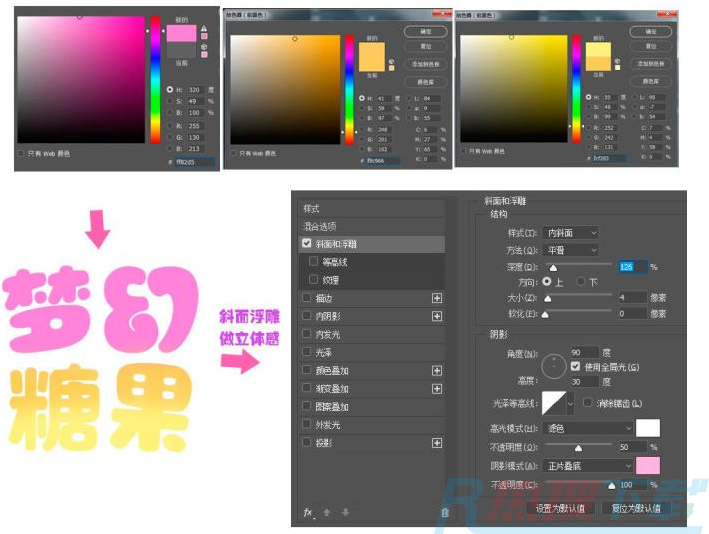The height and width of the screenshot is (534, 709).
Task: Open the 阴影模式 正片叠底 dropdown
Action: [590, 465]
